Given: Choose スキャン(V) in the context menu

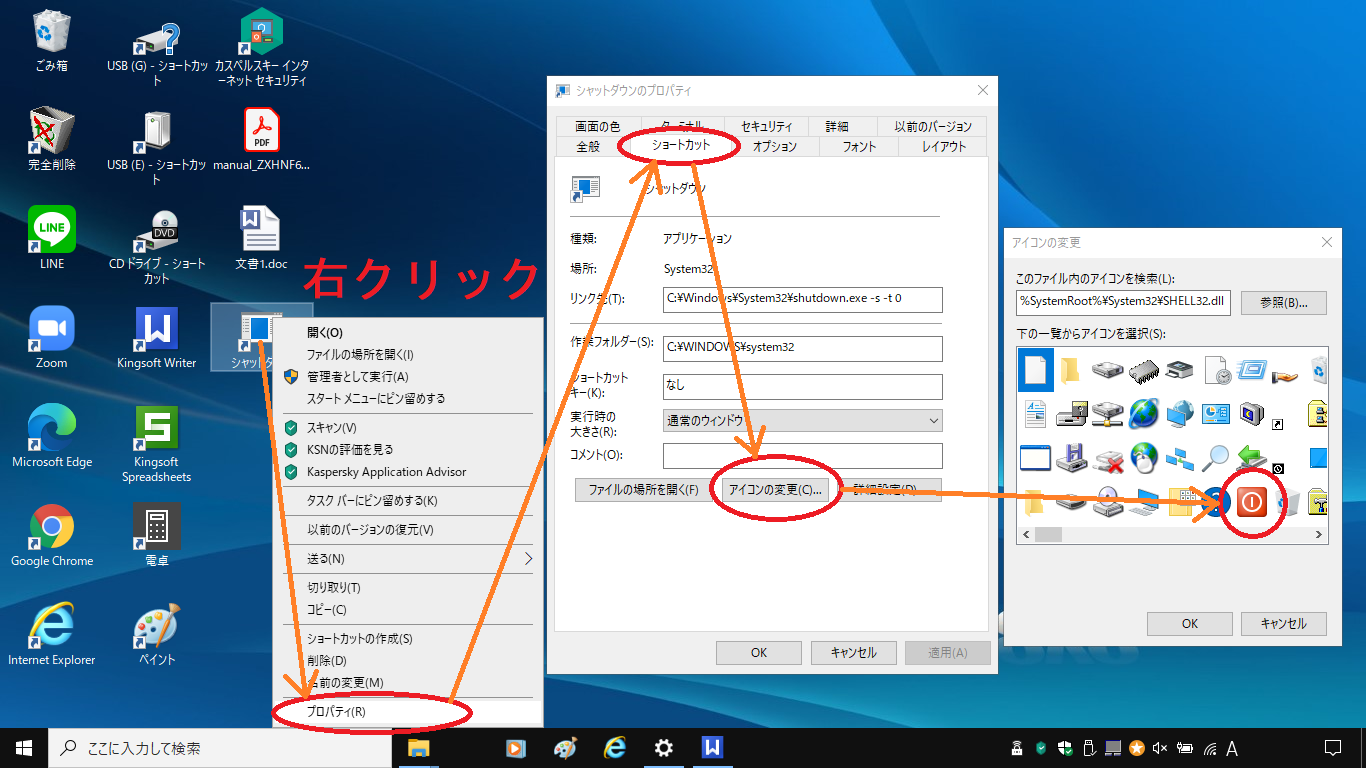Looking at the screenshot, I should pyautogui.click(x=408, y=427).
